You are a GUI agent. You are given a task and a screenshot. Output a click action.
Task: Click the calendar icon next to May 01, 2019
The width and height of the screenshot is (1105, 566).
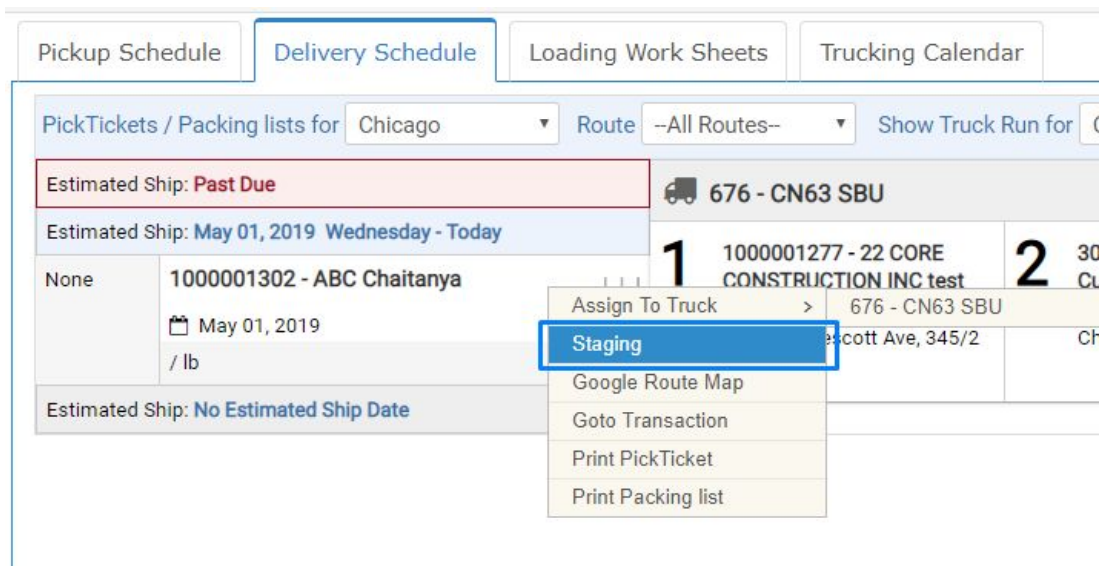[180, 326]
